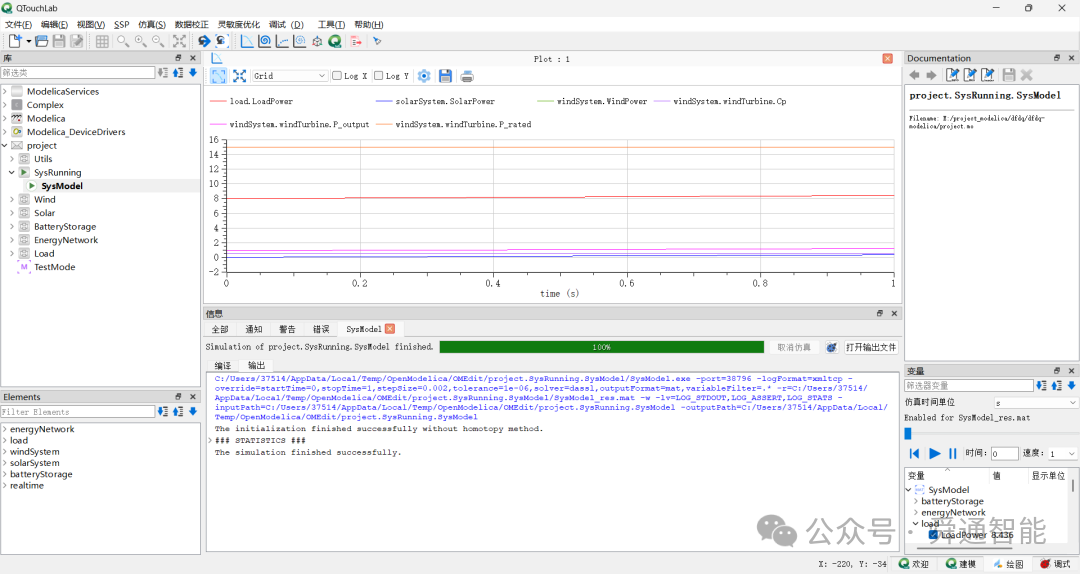Expand batteryStorage in variables tree
The height and width of the screenshot is (574, 1080).
915,501
